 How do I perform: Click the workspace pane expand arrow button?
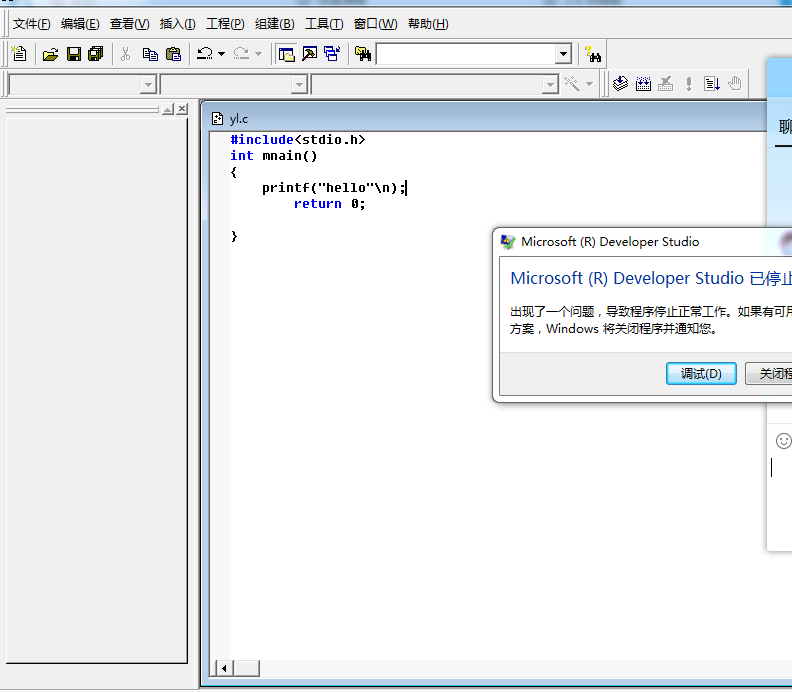(x=168, y=109)
